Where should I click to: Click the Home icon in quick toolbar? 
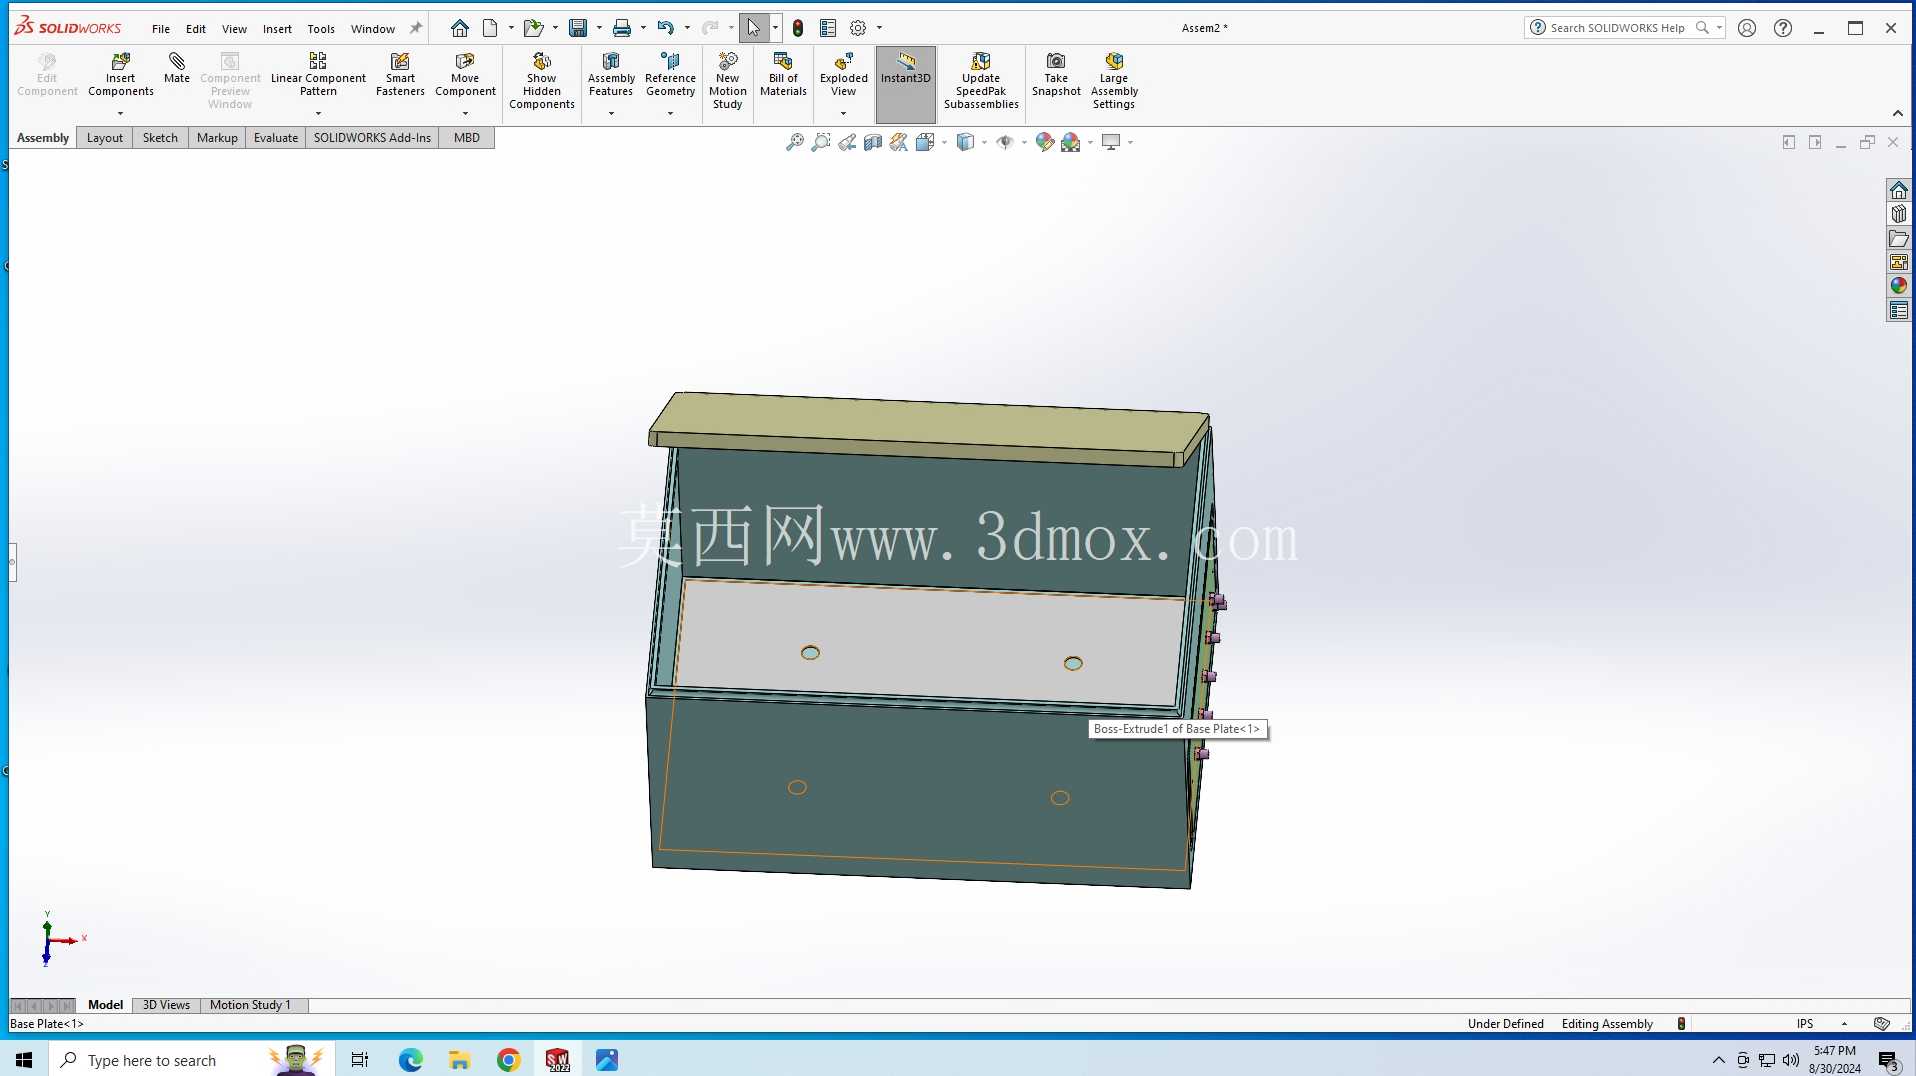click(x=460, y=28)
